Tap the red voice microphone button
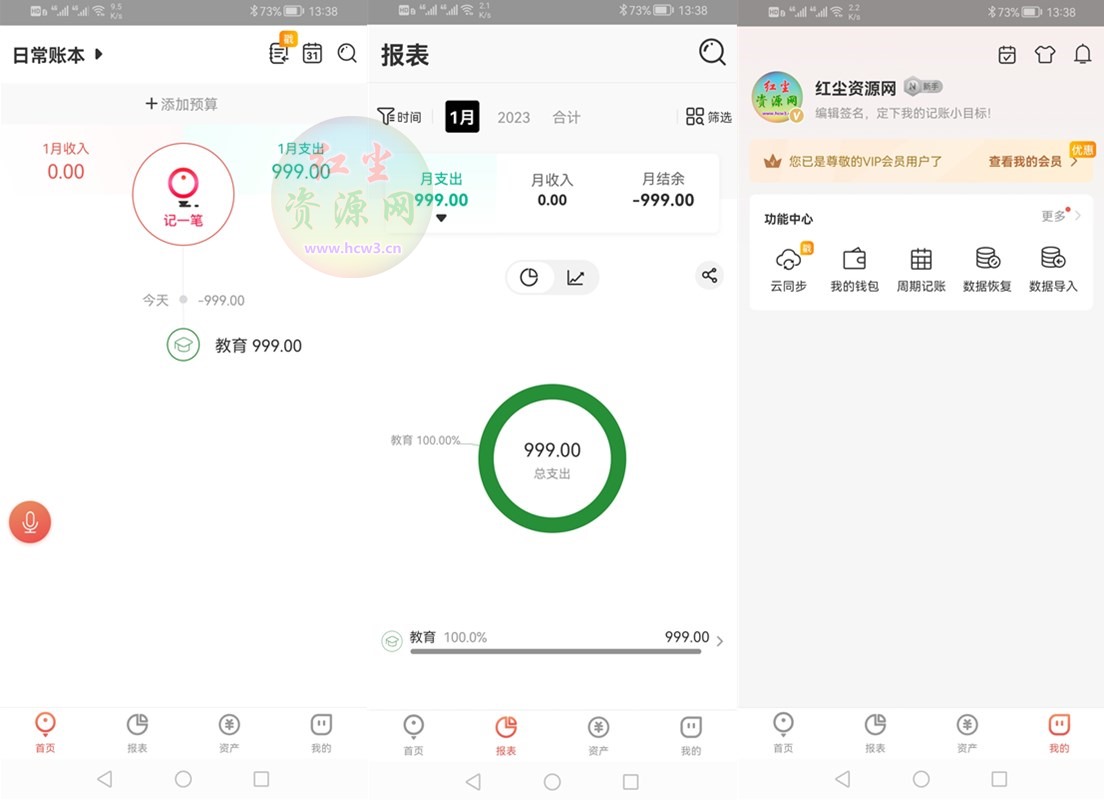Viewport: 1104px width, 800px height. click(x=30, y=522)
